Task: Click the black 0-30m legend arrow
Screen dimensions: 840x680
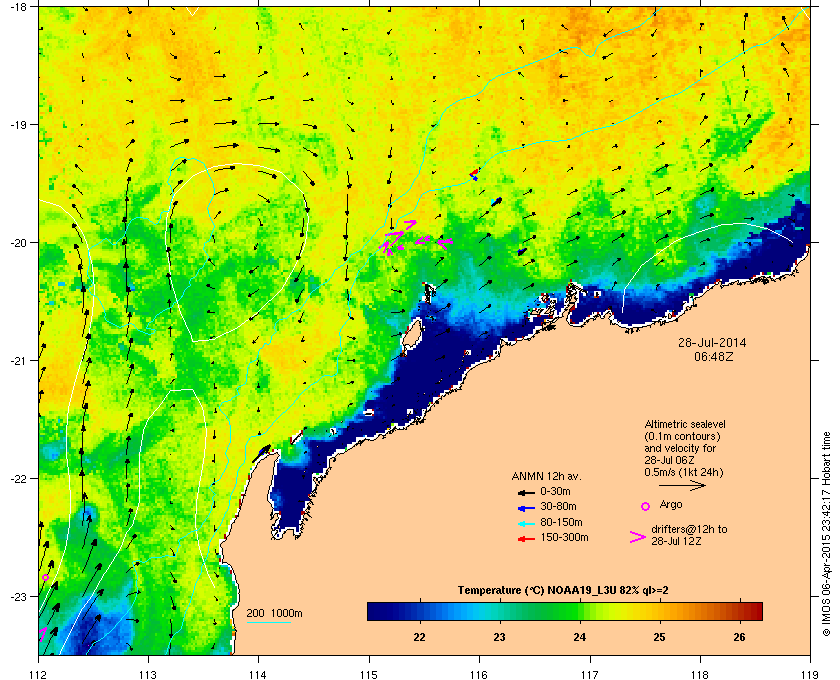Action: pyautogui.click(x=527, y=492)
